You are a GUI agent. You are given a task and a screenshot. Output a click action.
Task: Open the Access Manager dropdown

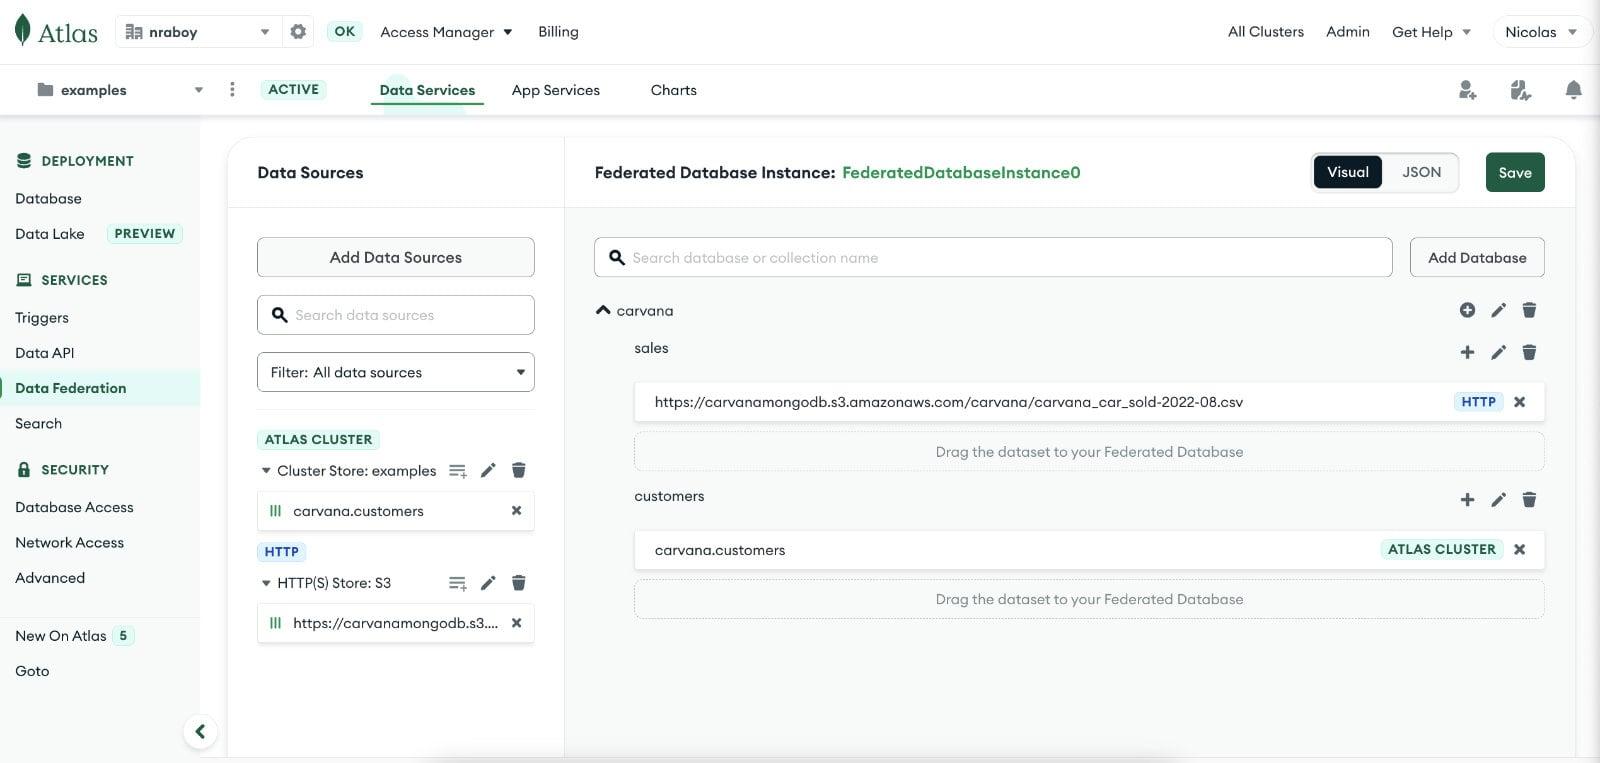446,32
